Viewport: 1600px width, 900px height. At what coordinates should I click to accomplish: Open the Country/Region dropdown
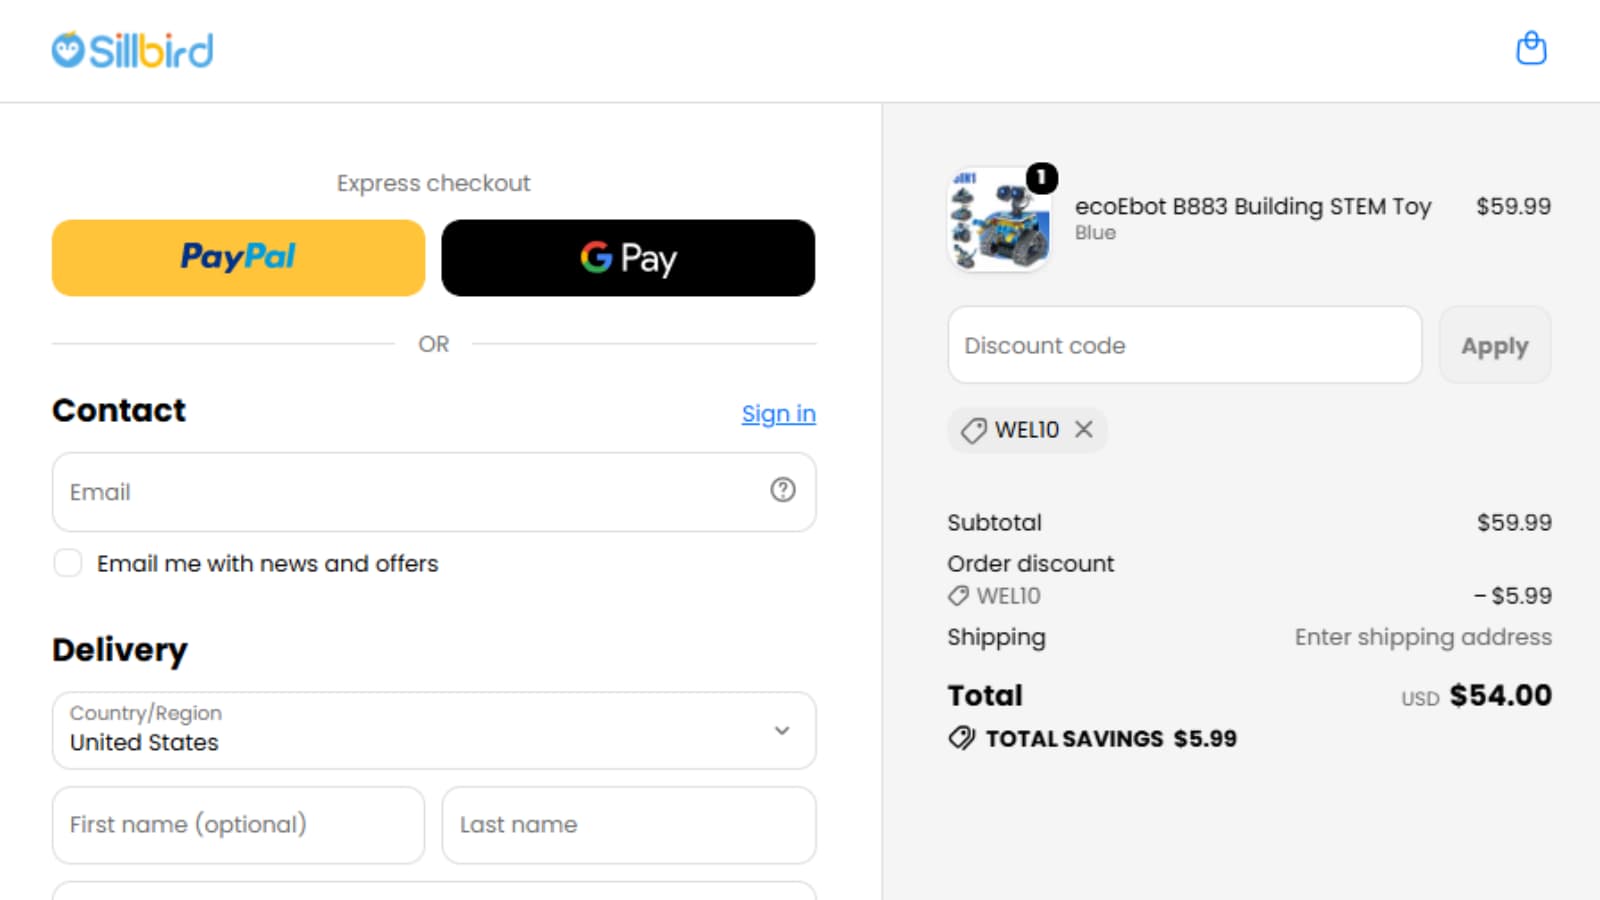(434, 730)
